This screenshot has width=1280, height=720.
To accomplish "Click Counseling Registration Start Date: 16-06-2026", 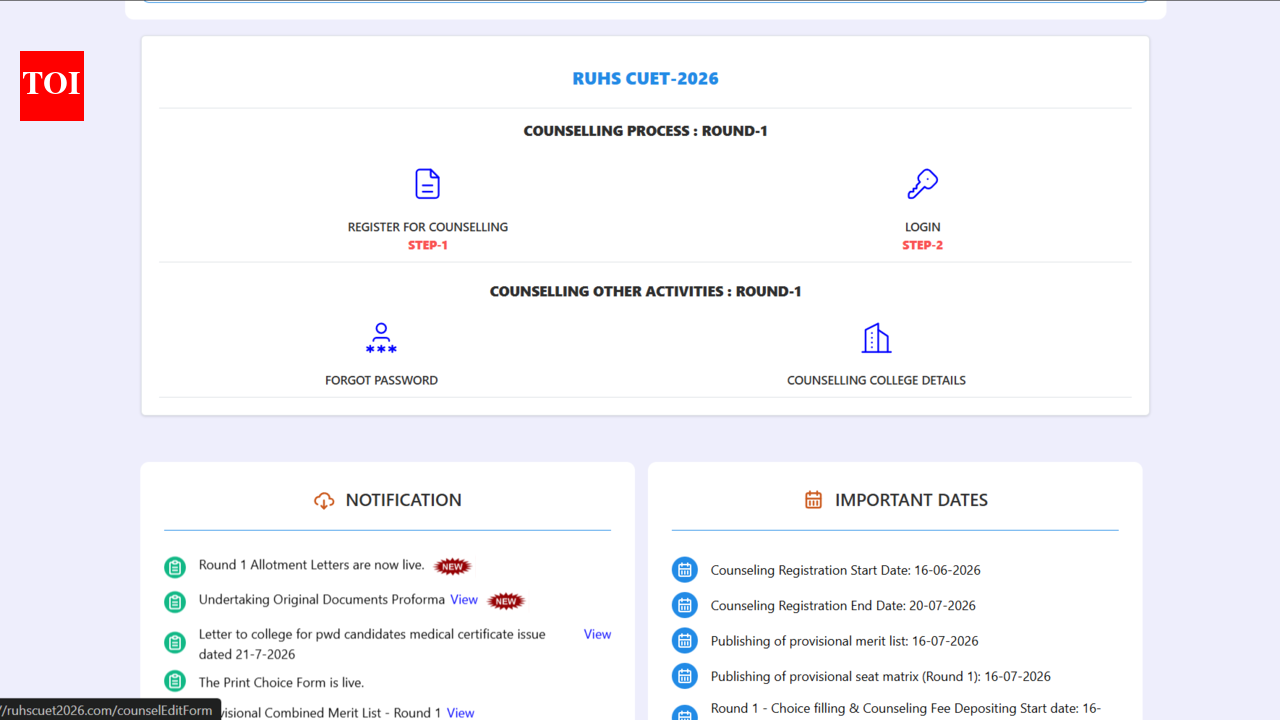I will tap(846, 570).
